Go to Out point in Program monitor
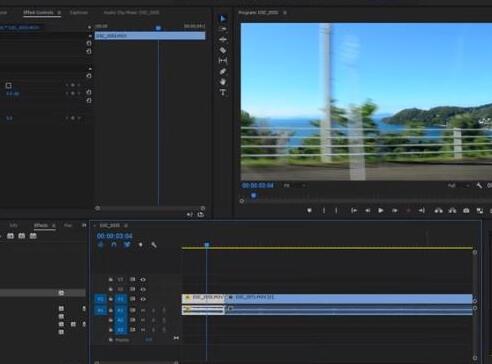The image size is (492, 364). [422, 211]
